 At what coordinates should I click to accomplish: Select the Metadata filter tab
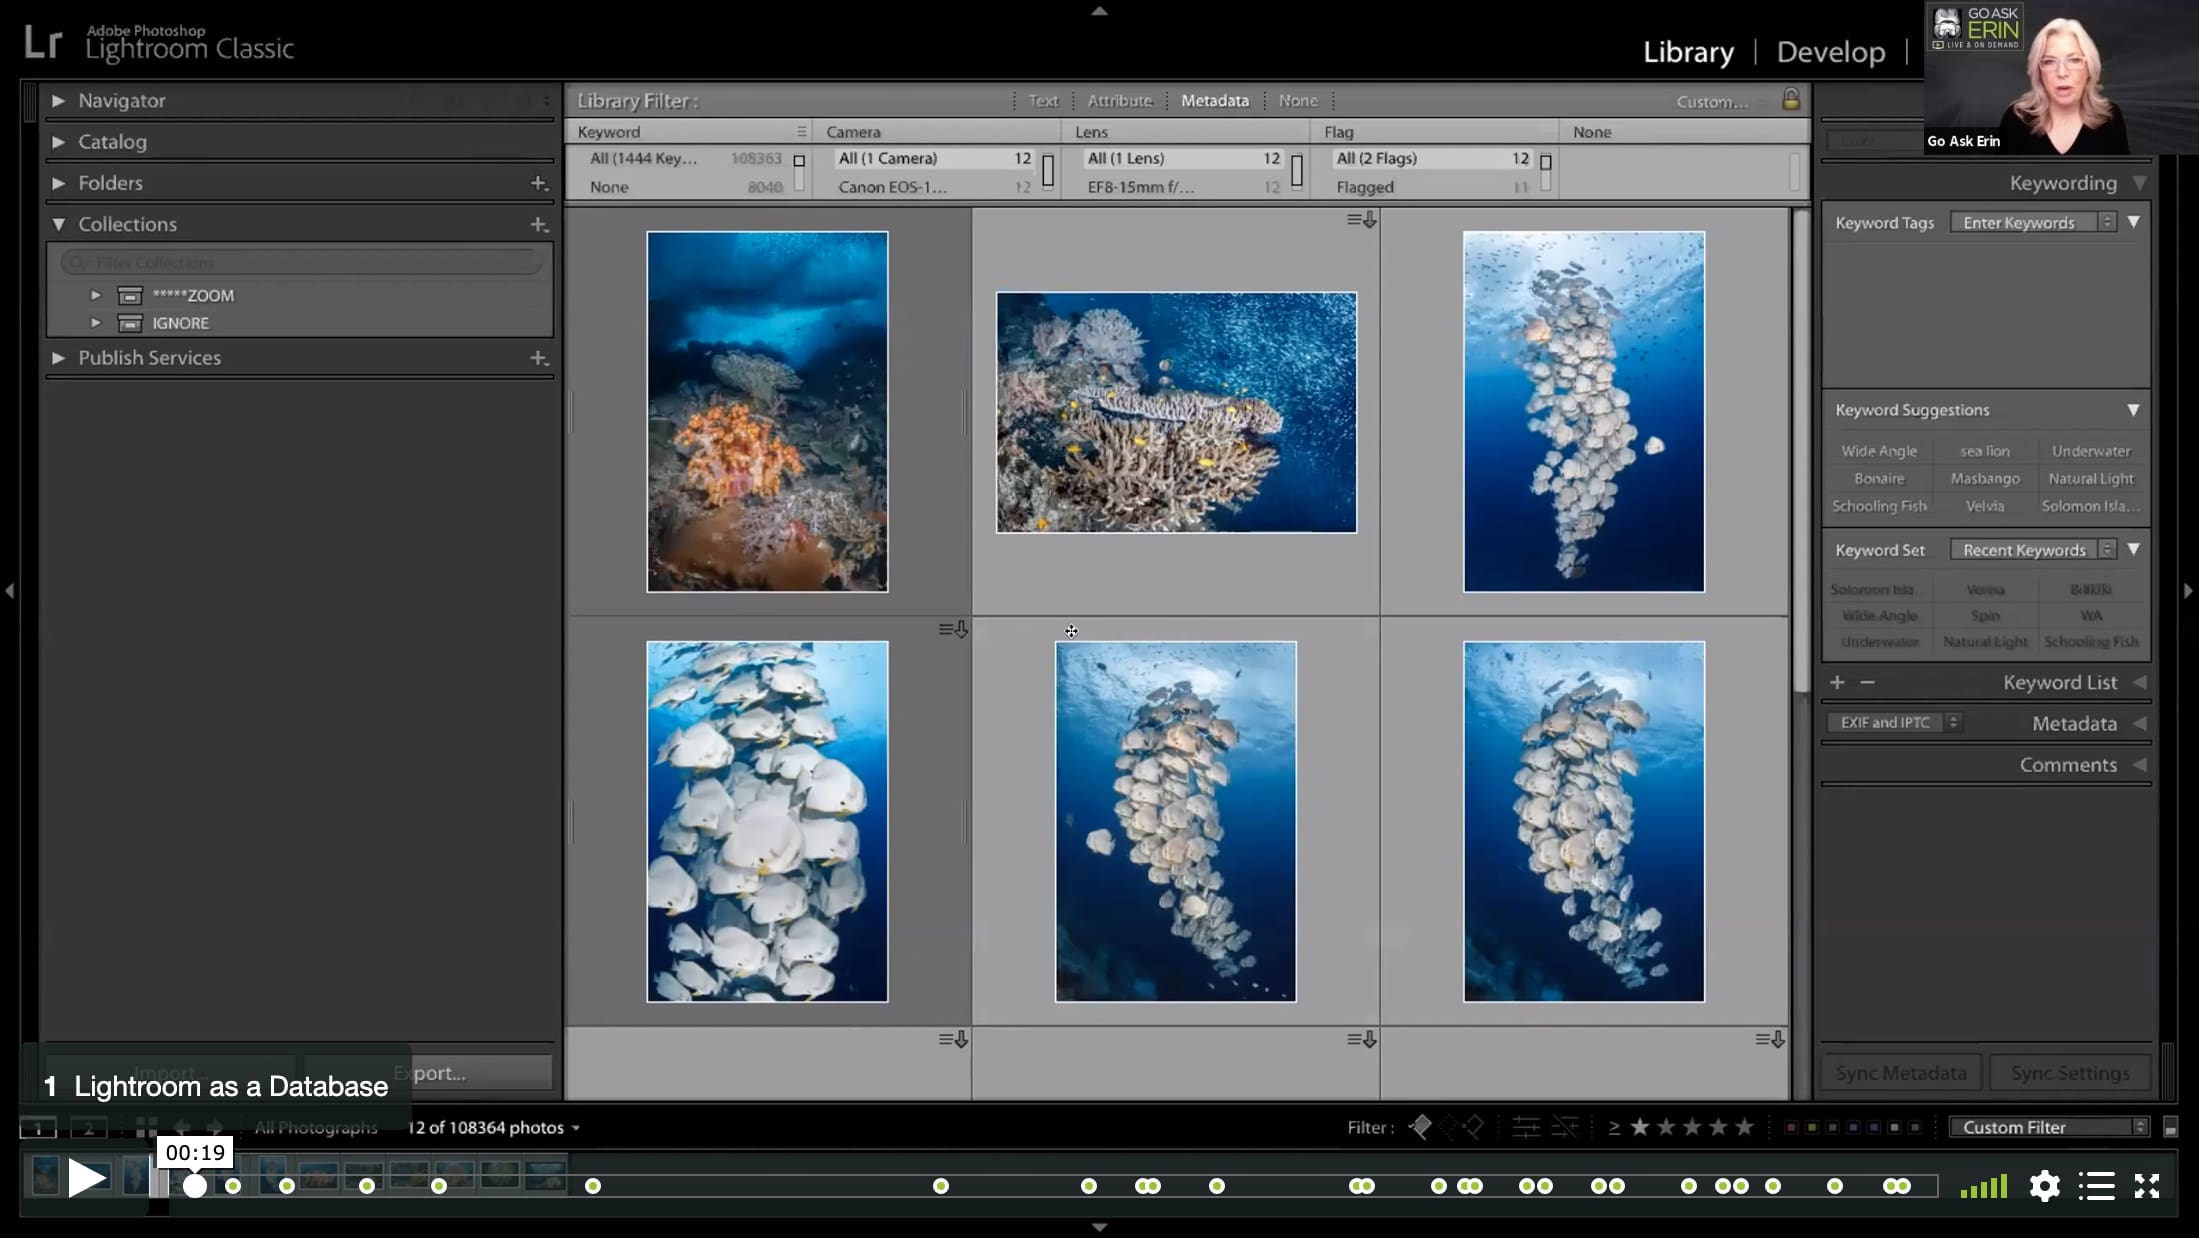(x=1214, y=100)
